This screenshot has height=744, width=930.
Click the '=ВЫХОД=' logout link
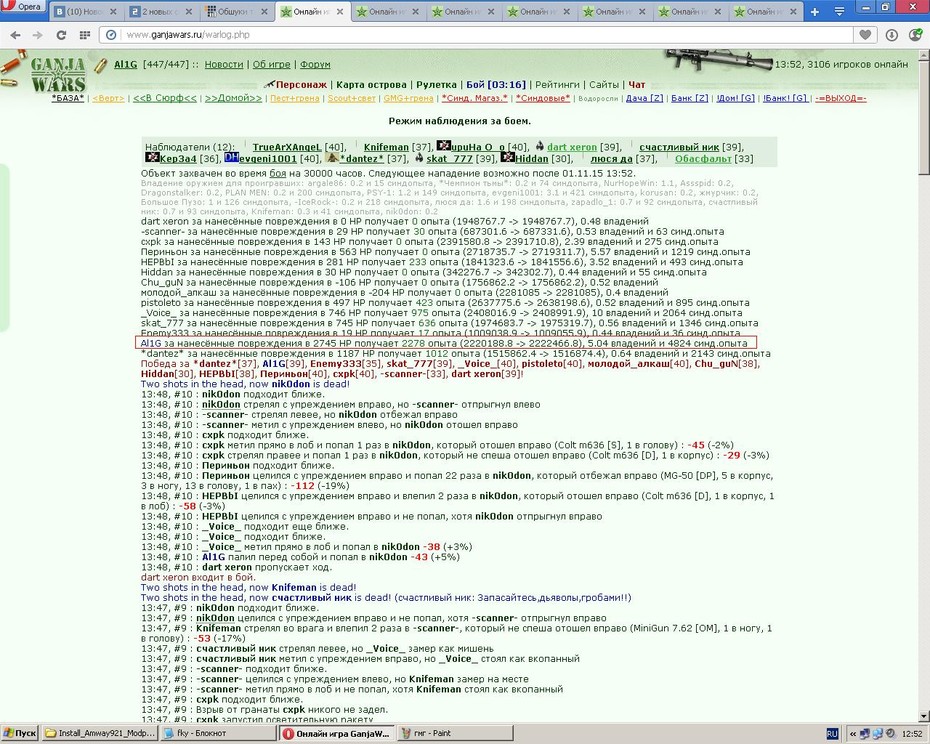840,98
